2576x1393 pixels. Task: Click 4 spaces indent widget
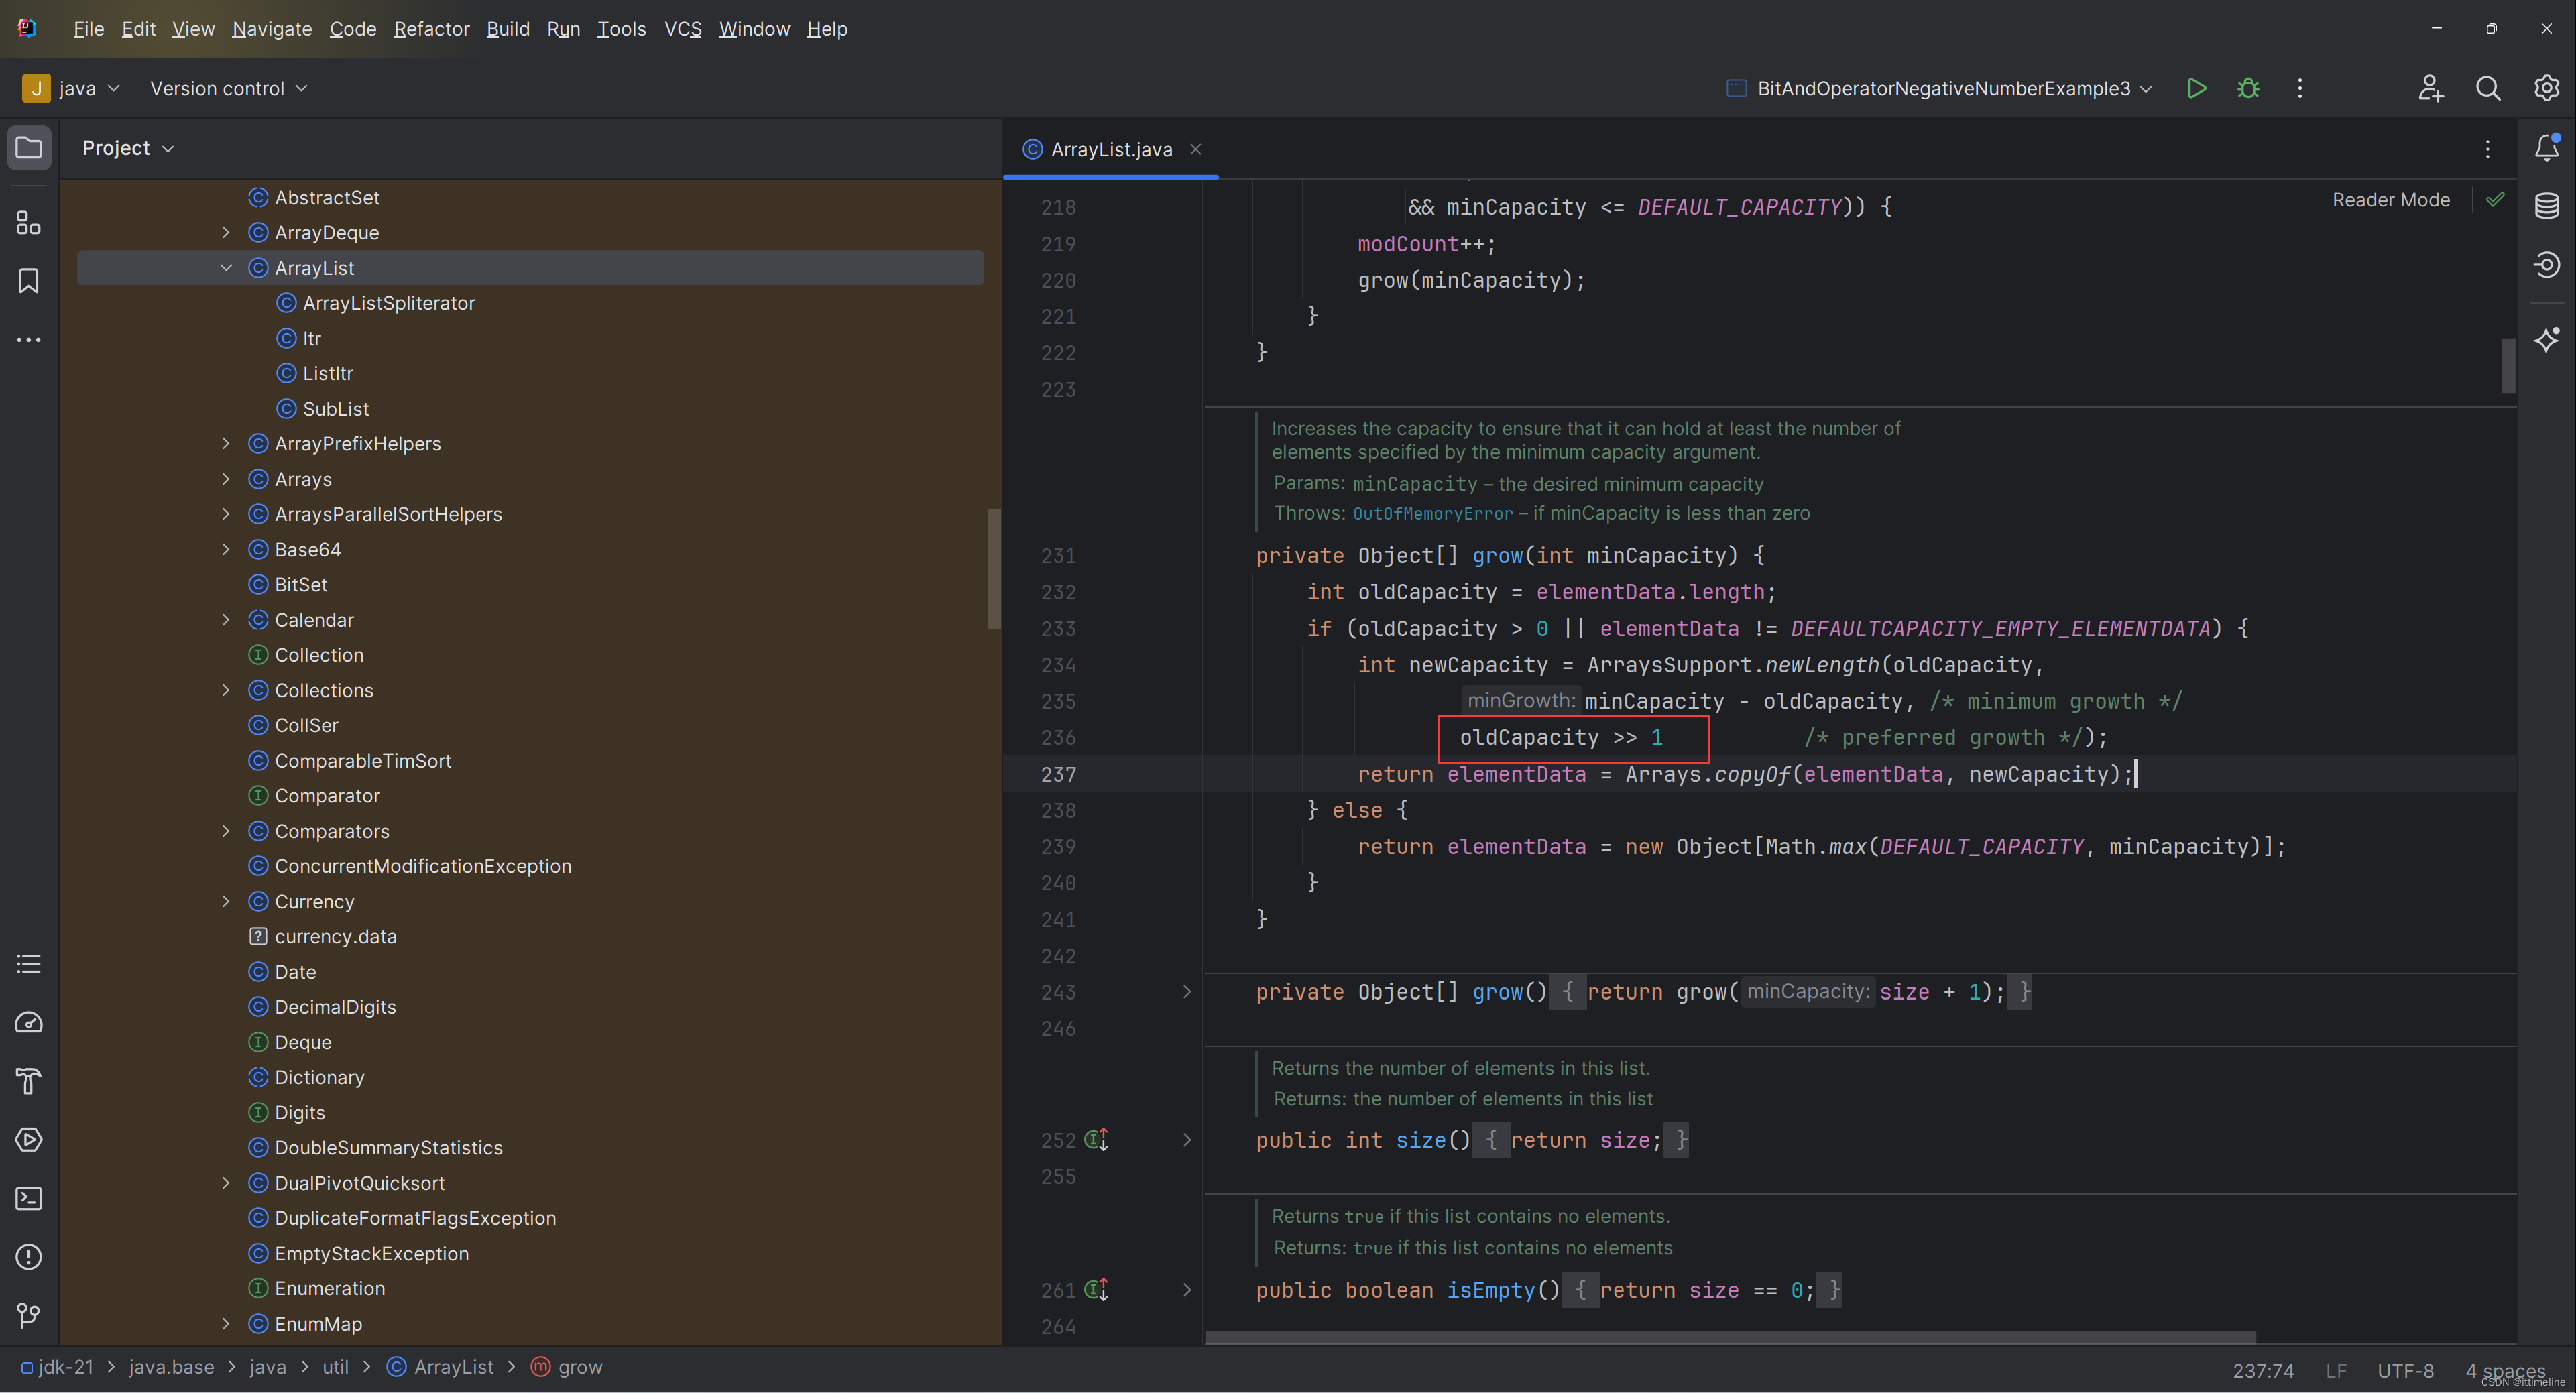tap(2505, 1370)
